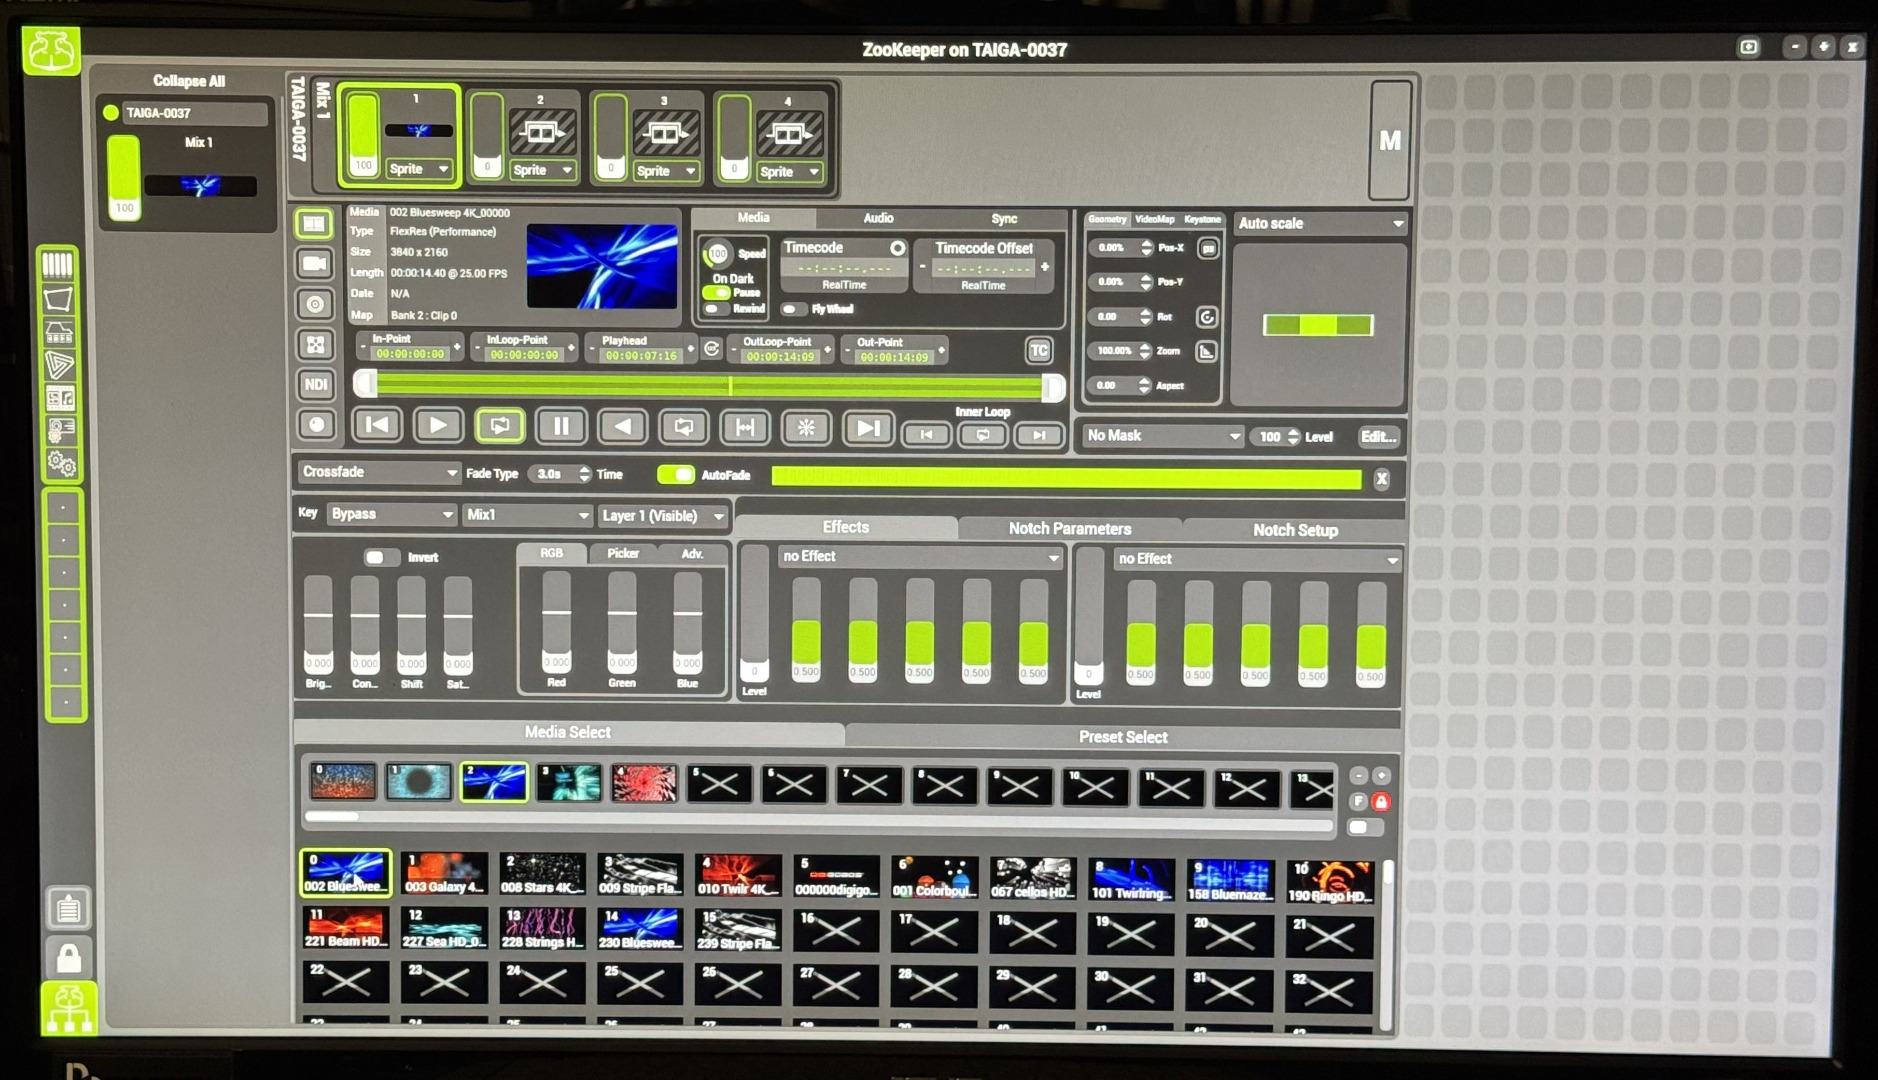Toggle the AutoFade switch
Screen dimensions: 1878x1080
coord(676,475)
